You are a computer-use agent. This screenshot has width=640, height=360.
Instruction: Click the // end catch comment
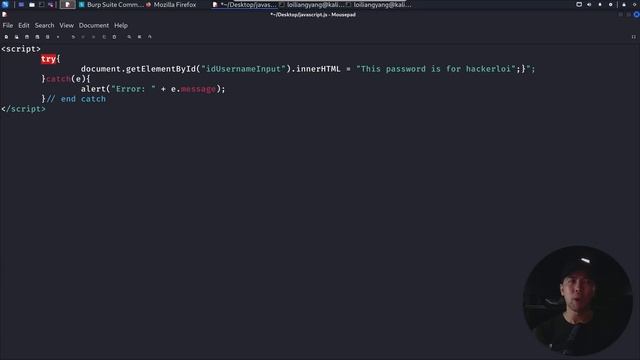click(76, 99)
